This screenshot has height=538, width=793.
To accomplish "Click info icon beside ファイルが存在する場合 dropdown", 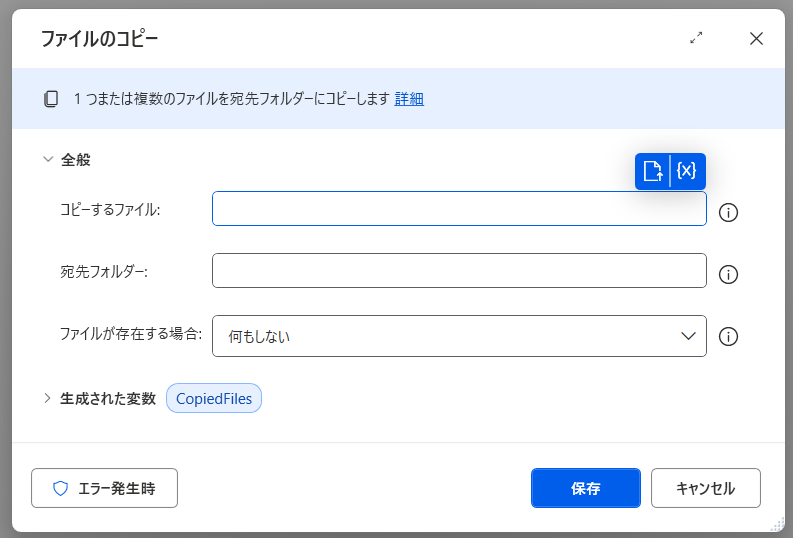I will tap(729, 337).
